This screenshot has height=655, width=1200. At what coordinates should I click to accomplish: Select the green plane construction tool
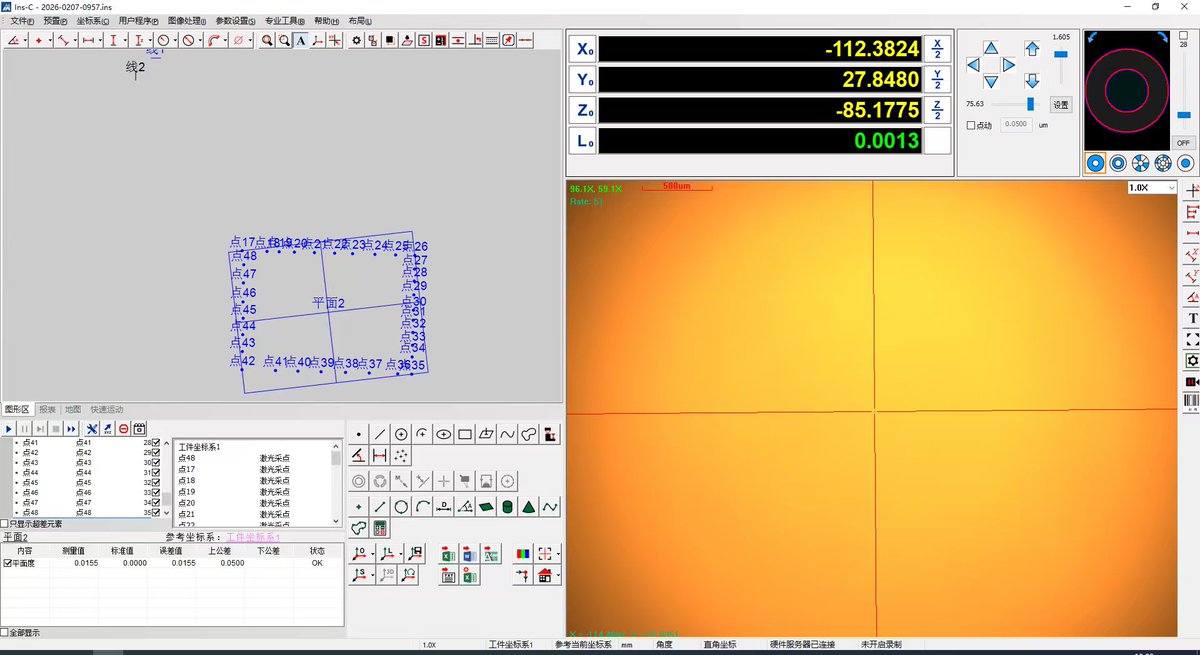pos(486,507)
